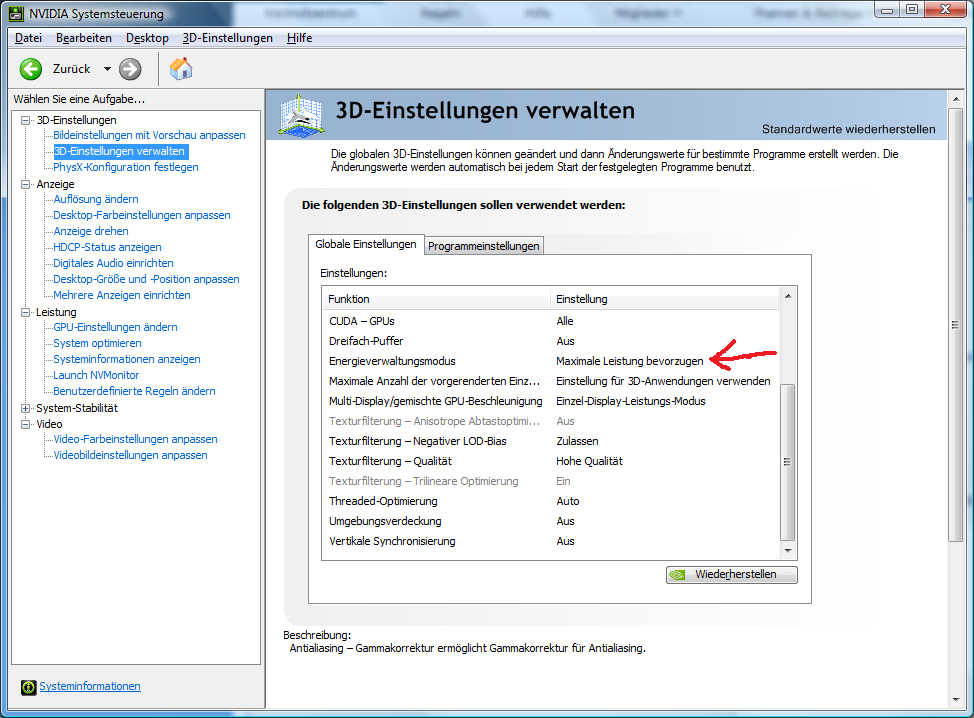The height and width of the screenshot is (718, 974).
Task: Click Standardwerte wiederherstellen
Action: (849, 129)
